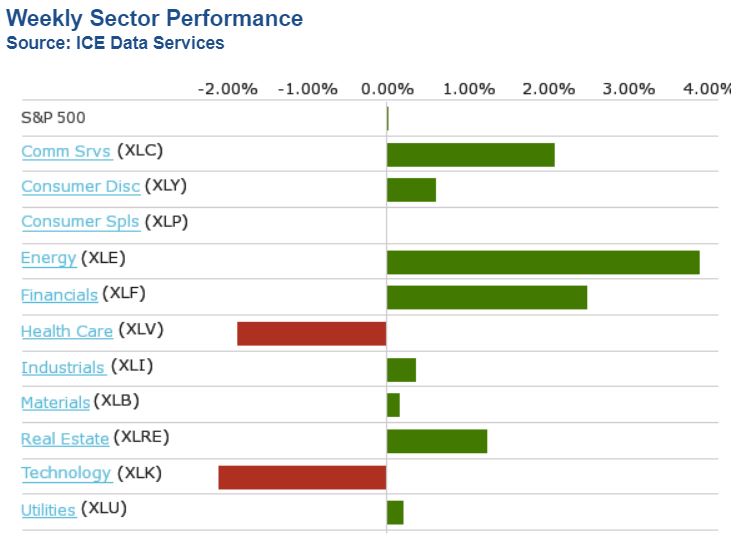Open the Real Estate sector link
The height and width of the screenshot is (545, 742).
click(65, 438)
